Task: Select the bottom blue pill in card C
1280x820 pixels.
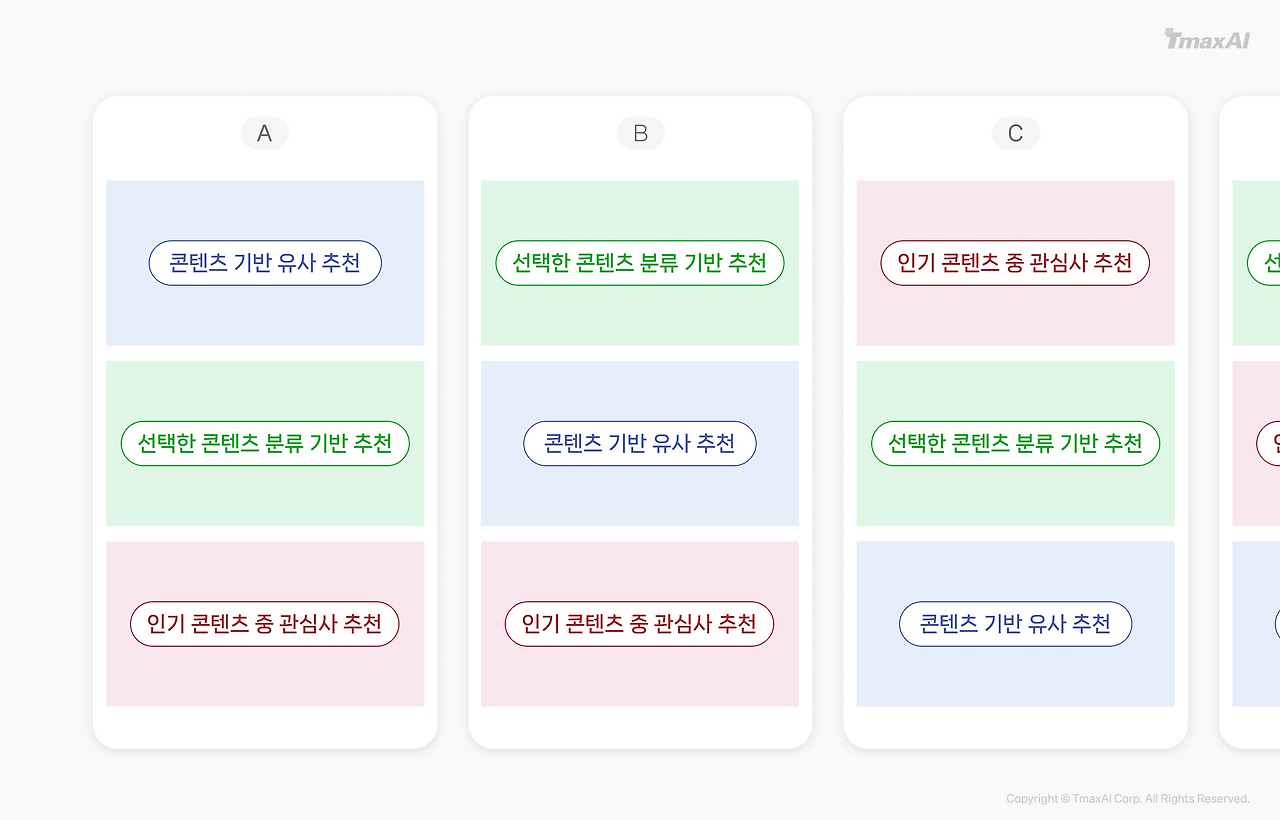Action: point(1015,623)
